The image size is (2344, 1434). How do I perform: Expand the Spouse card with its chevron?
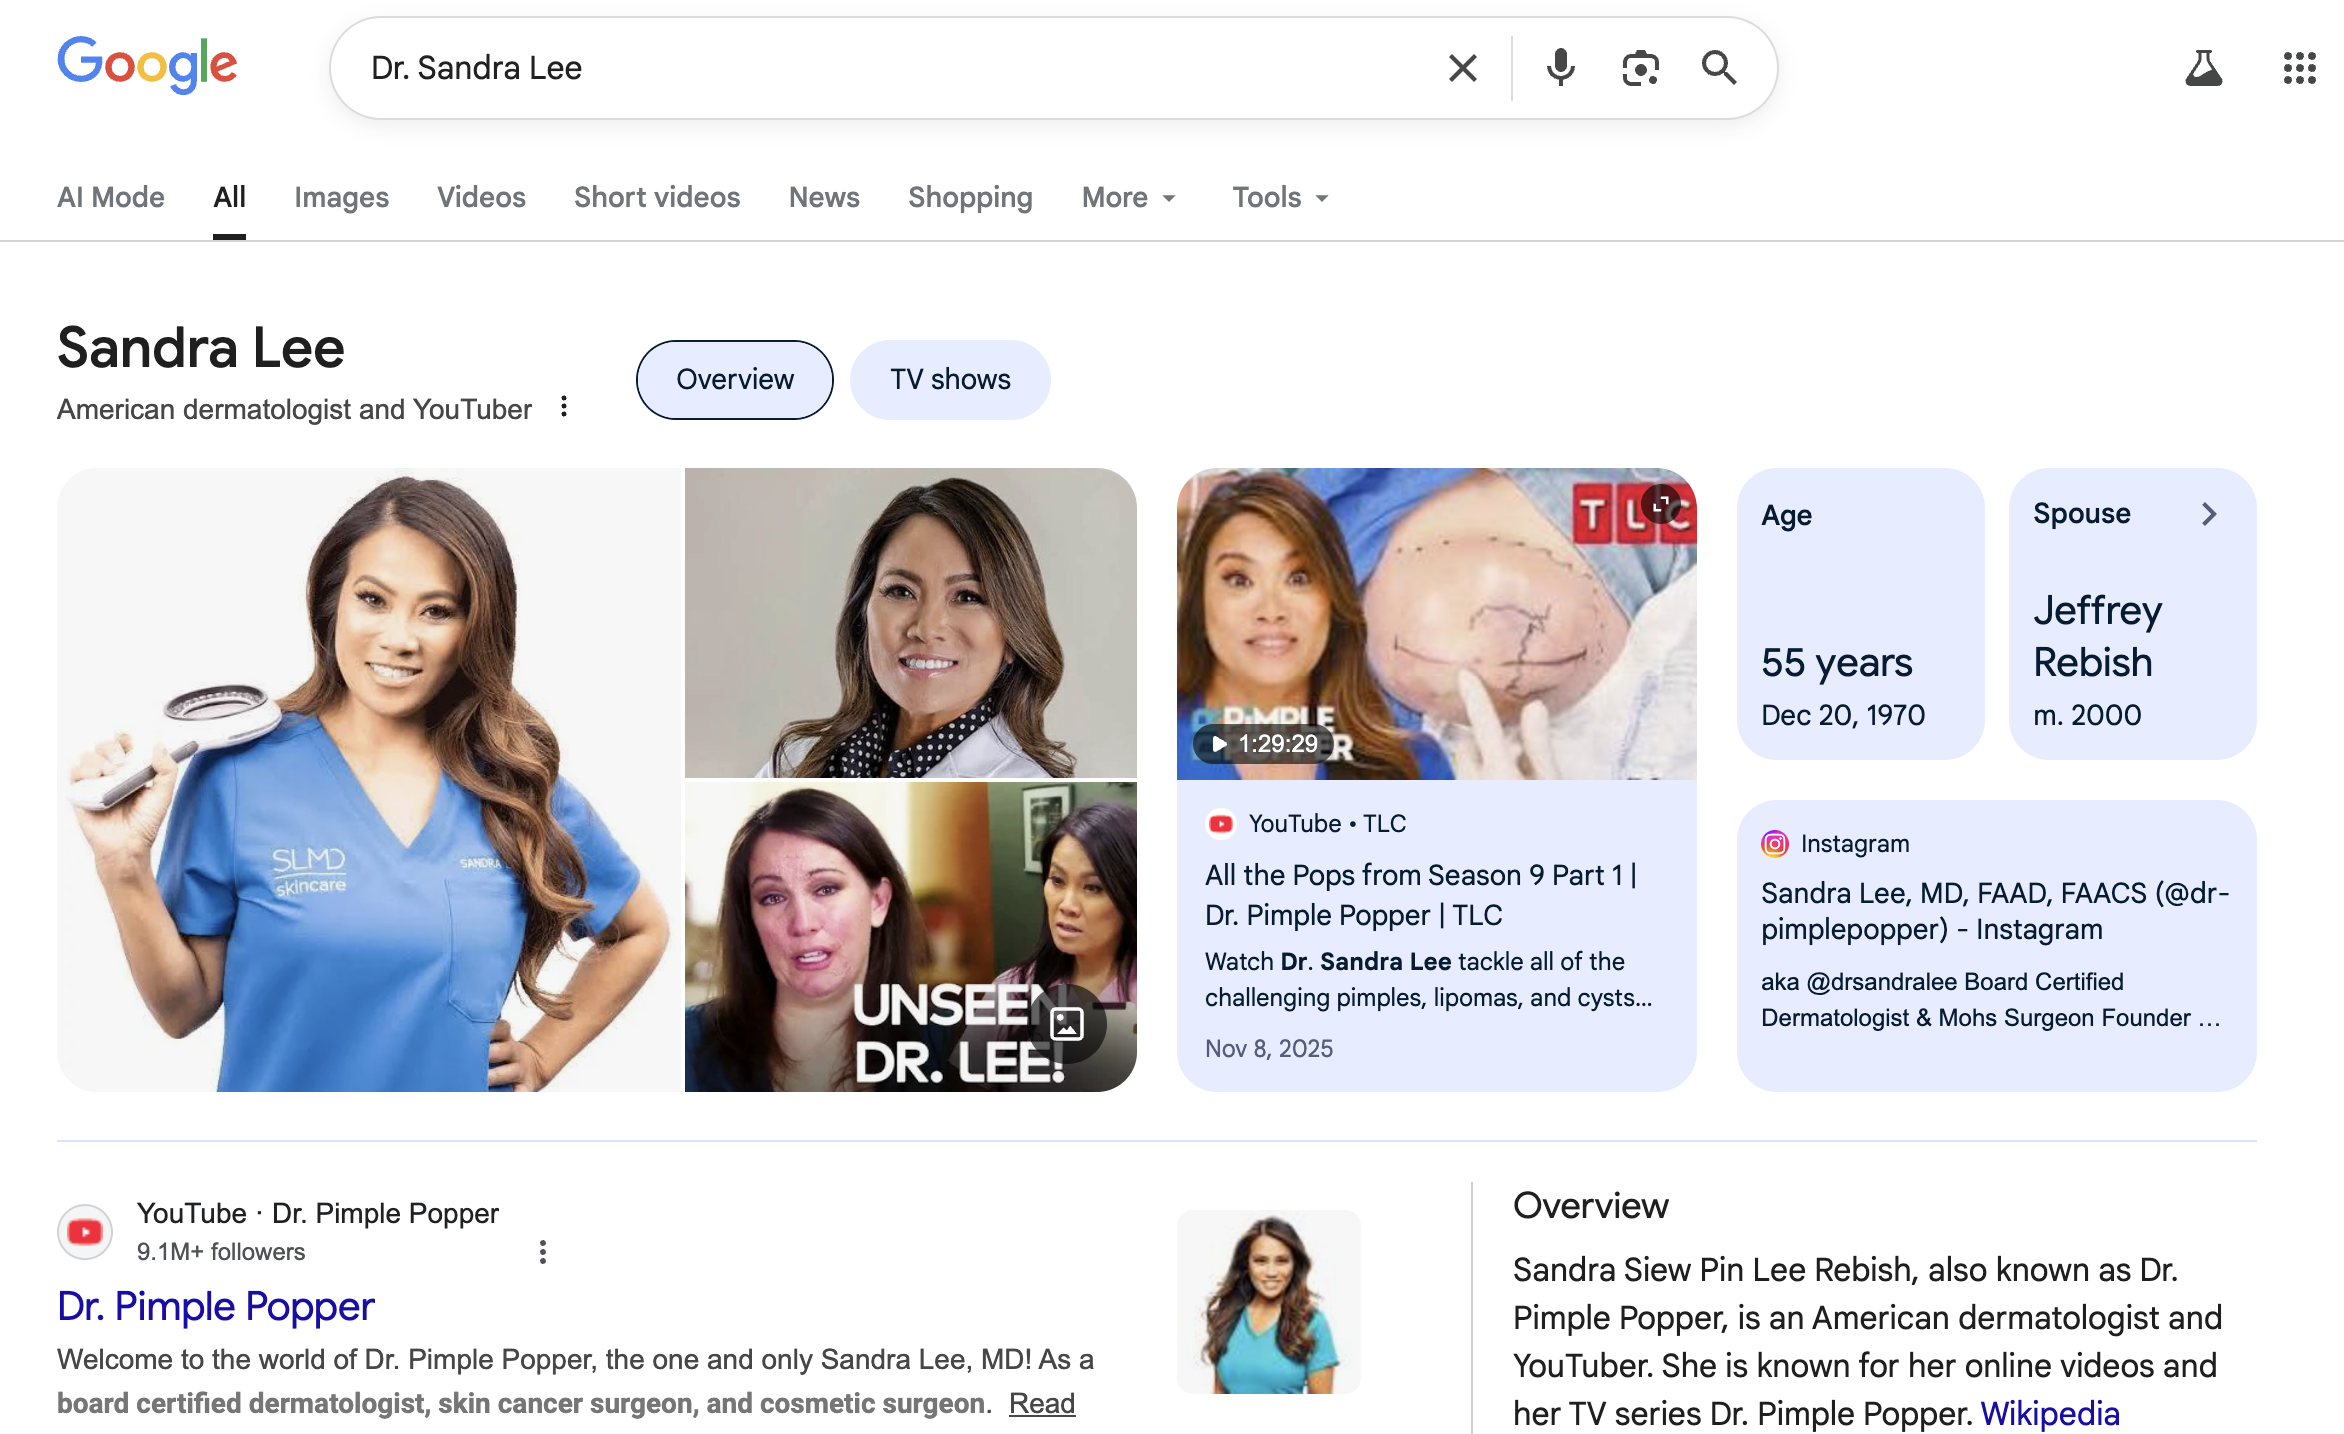(x=2209, y=514)
